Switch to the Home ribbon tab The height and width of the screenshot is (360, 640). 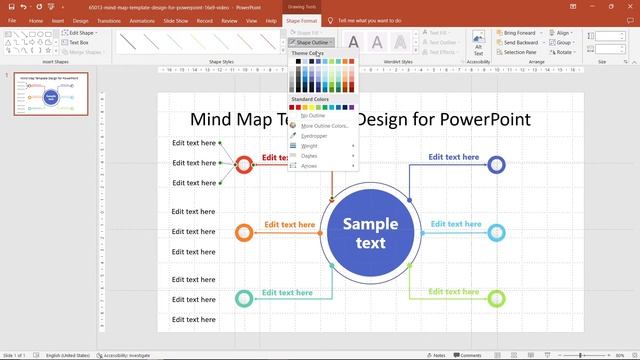[36, 20]
